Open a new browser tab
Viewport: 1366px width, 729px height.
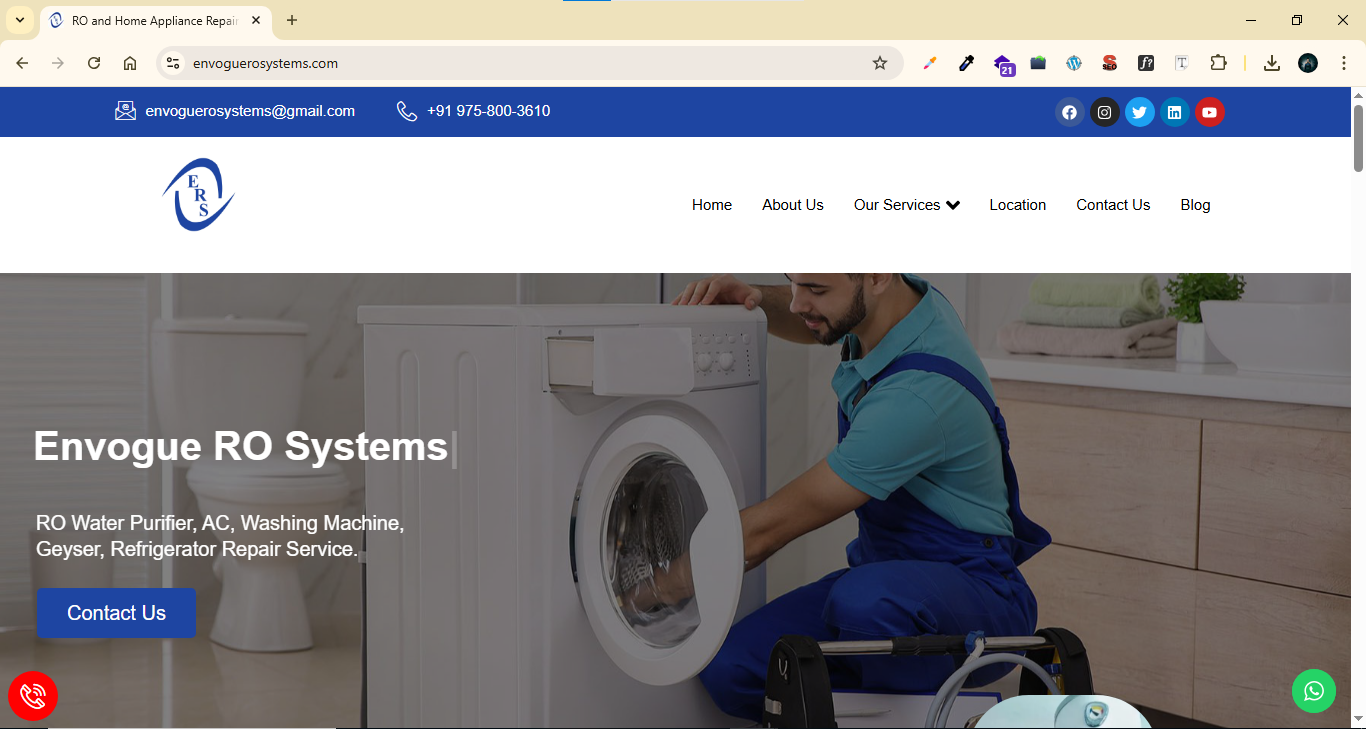[x=292, y=20]
